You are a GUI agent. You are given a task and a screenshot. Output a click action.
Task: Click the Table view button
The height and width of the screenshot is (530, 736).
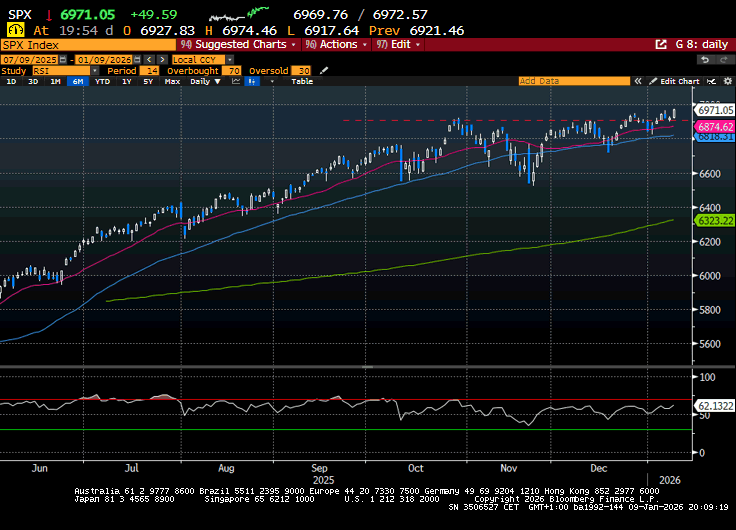click(x=300, y=81)
